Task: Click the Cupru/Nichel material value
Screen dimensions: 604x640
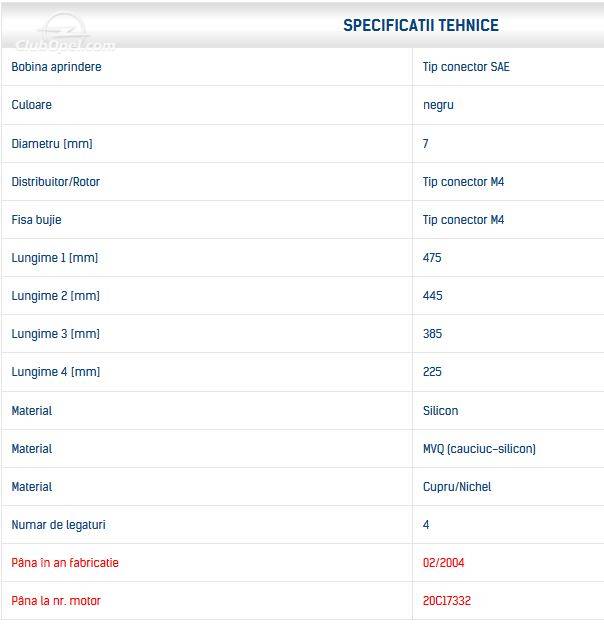Action: point(457,487)
